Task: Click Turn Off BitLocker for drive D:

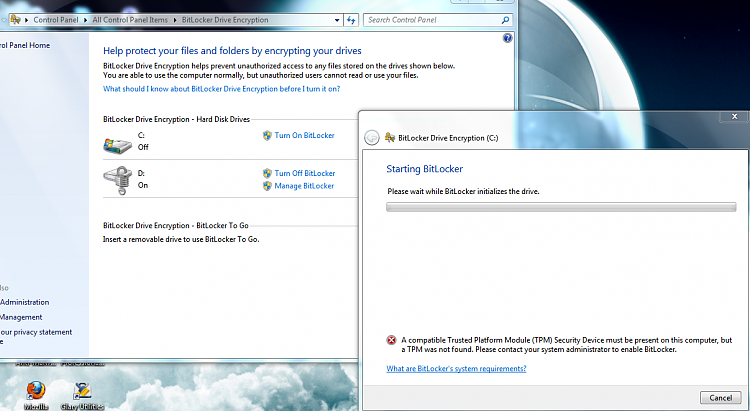Action: [305, 173]
